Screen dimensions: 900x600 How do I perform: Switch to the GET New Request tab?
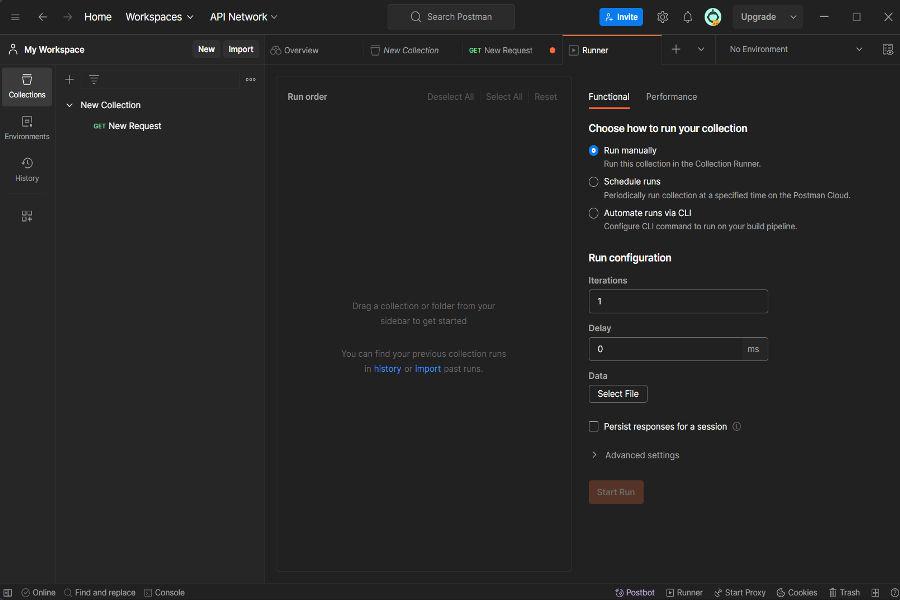[x=501, y=51]
